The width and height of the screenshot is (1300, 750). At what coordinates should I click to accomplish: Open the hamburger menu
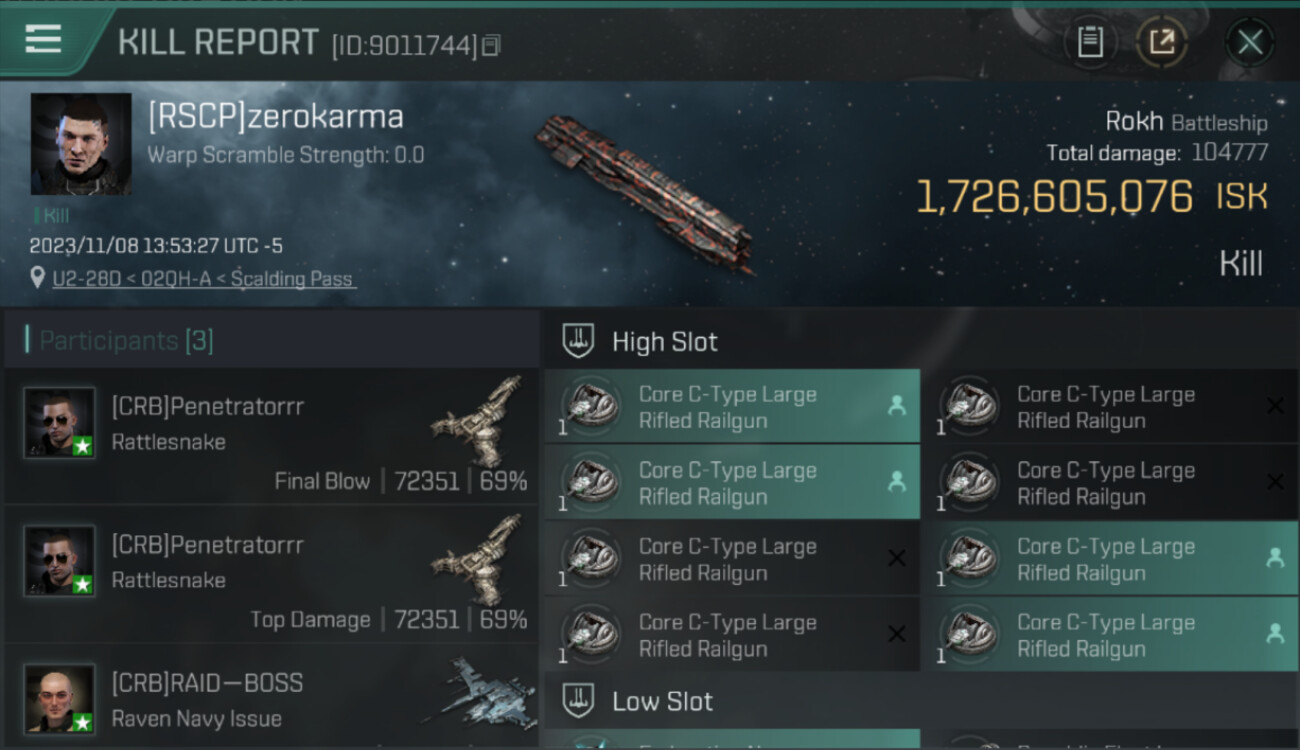pyautogui.click(x=43, y=40)
